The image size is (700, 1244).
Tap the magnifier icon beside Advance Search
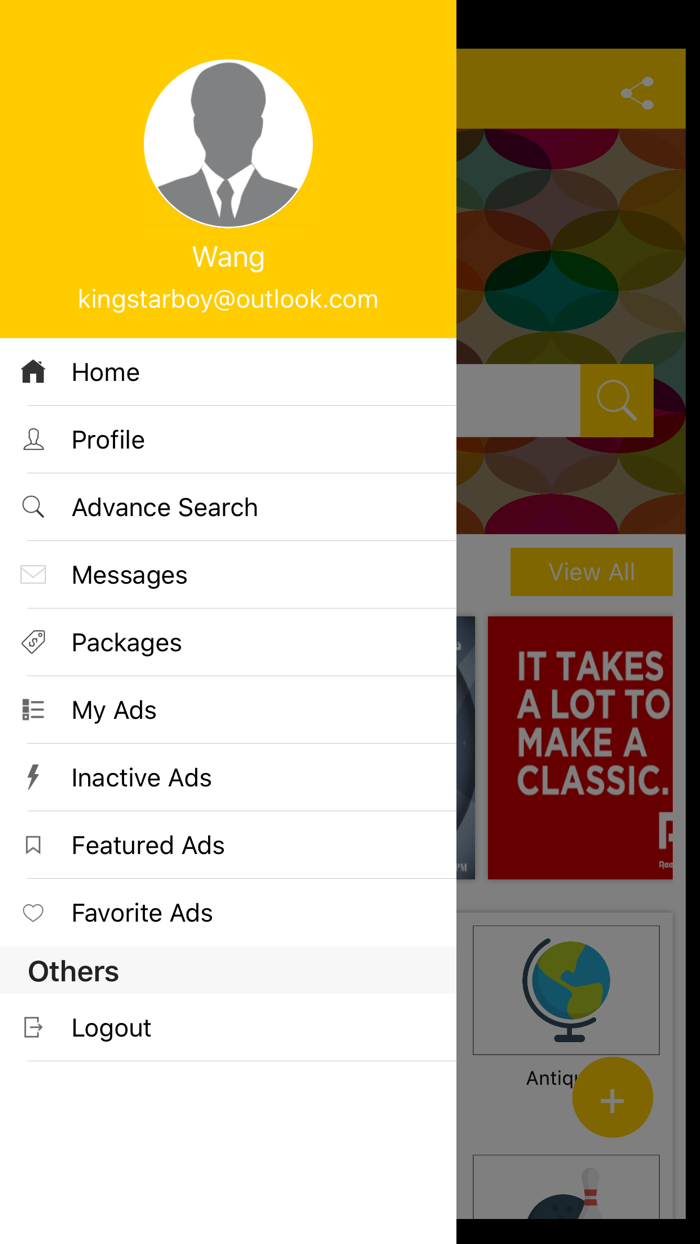[x=33, y=507]
